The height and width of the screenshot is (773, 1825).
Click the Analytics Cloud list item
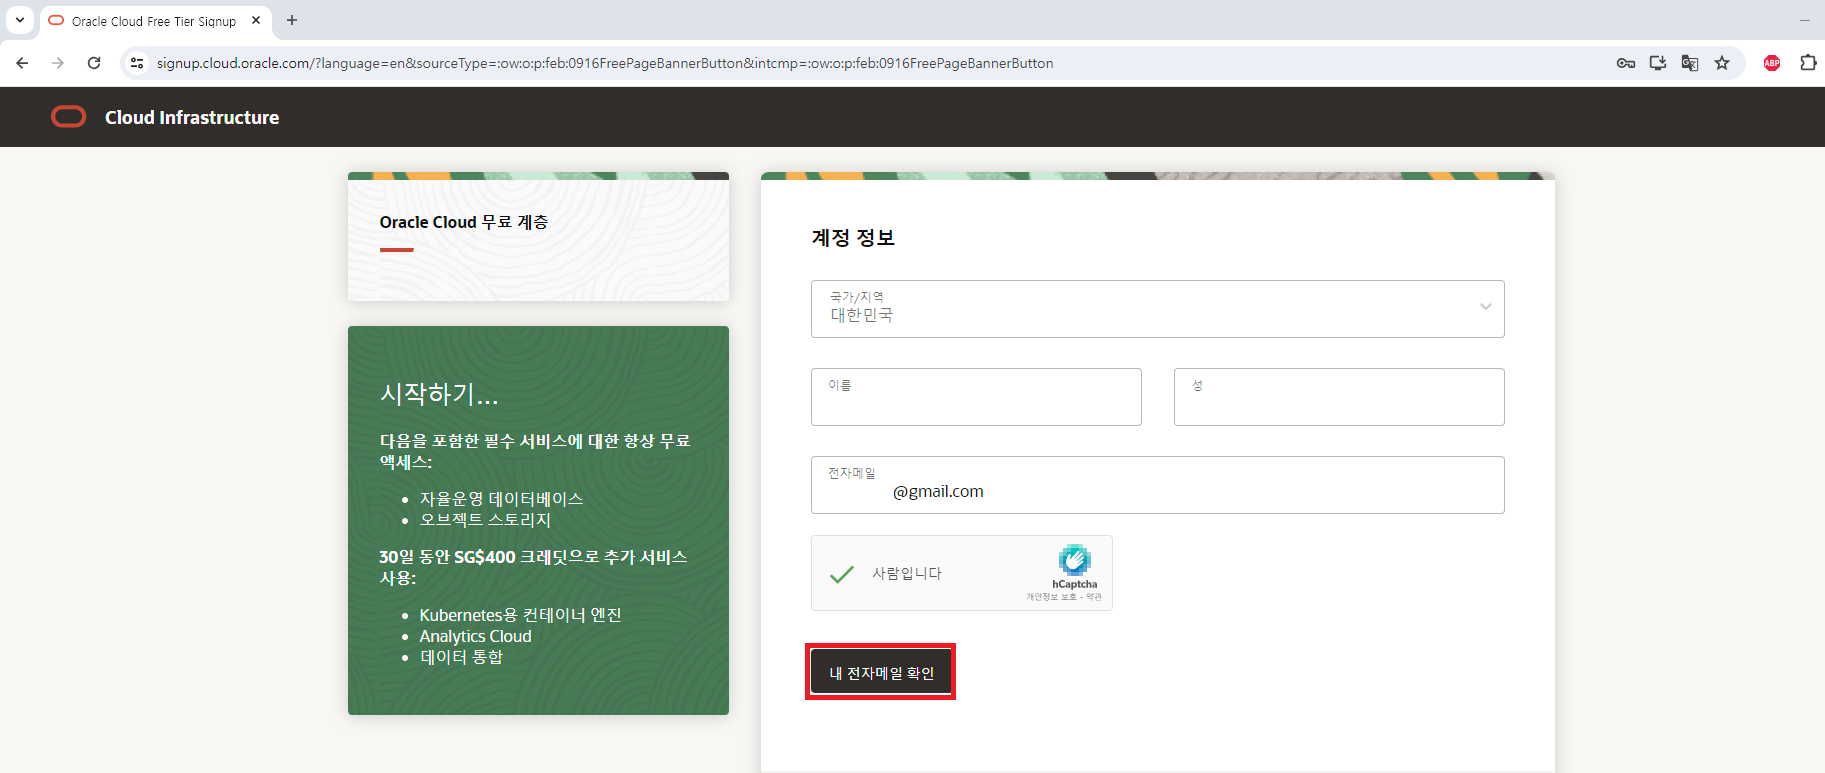[x=475, y=636]
